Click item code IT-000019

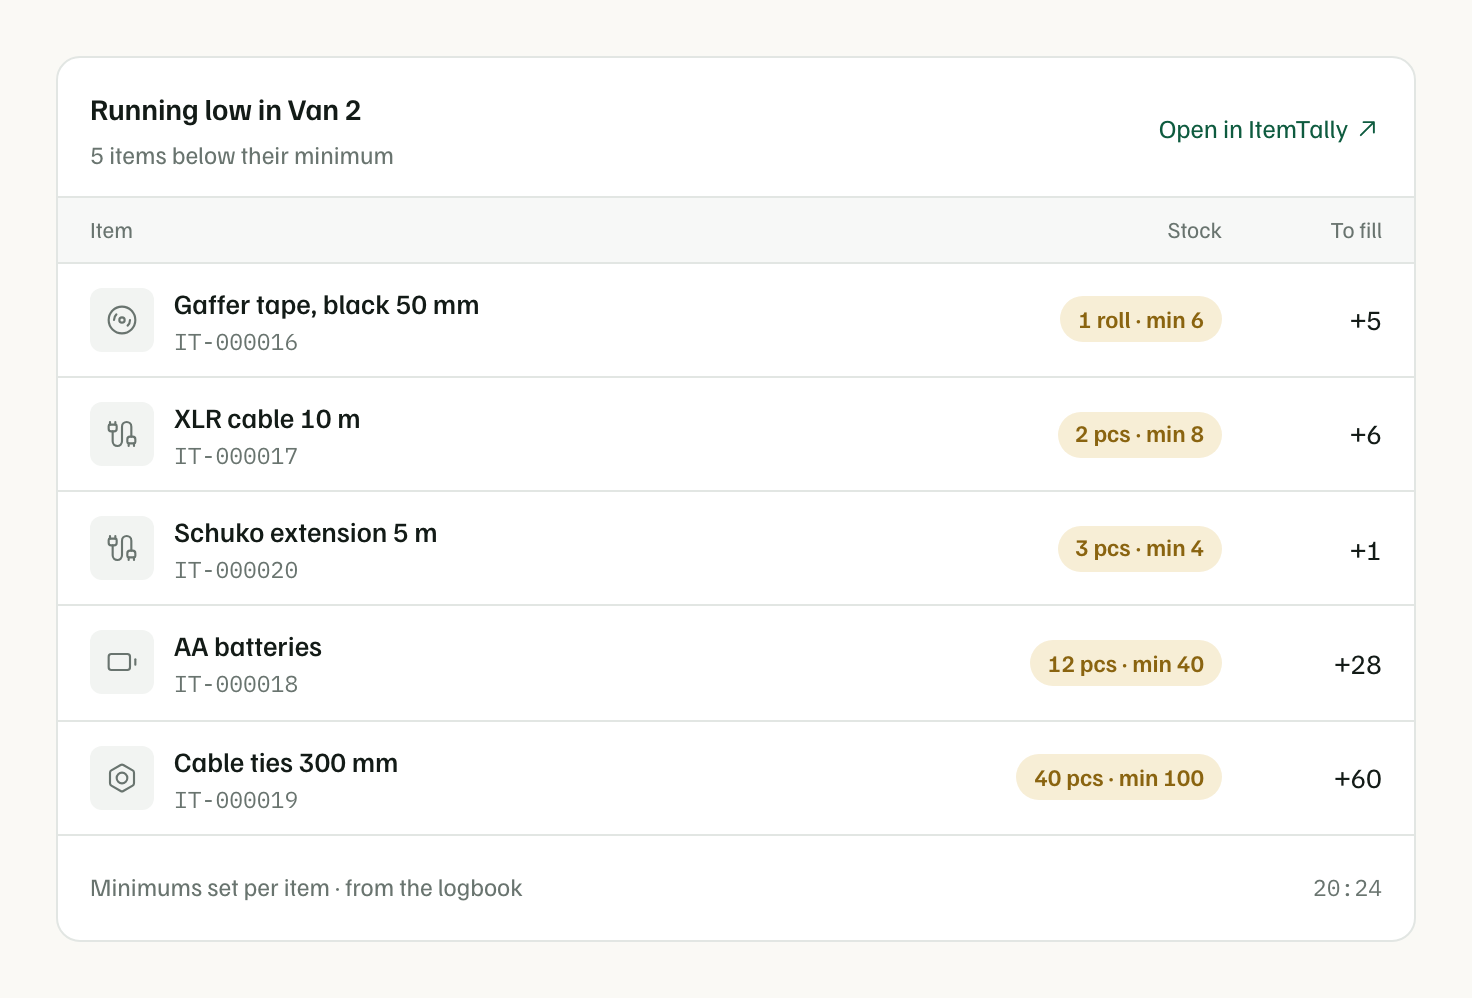pyautogui.click(x=236, y=801)
